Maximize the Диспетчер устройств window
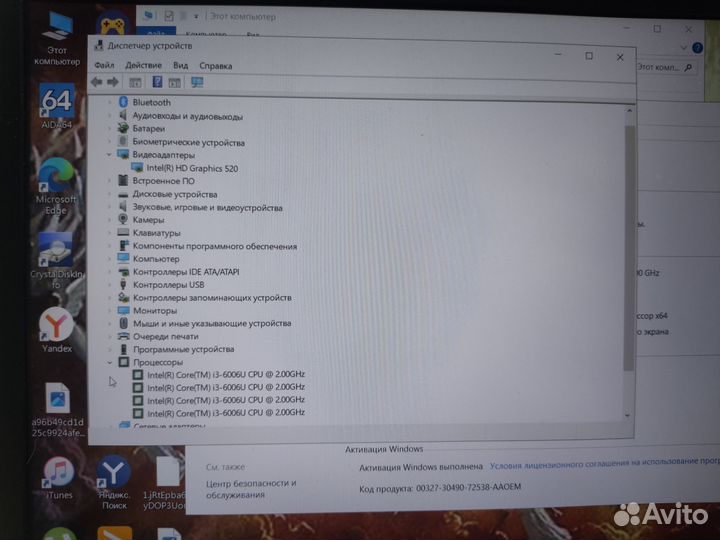This screenshot has width=720, height=540. pyautogui.click(x=589, y=56)
